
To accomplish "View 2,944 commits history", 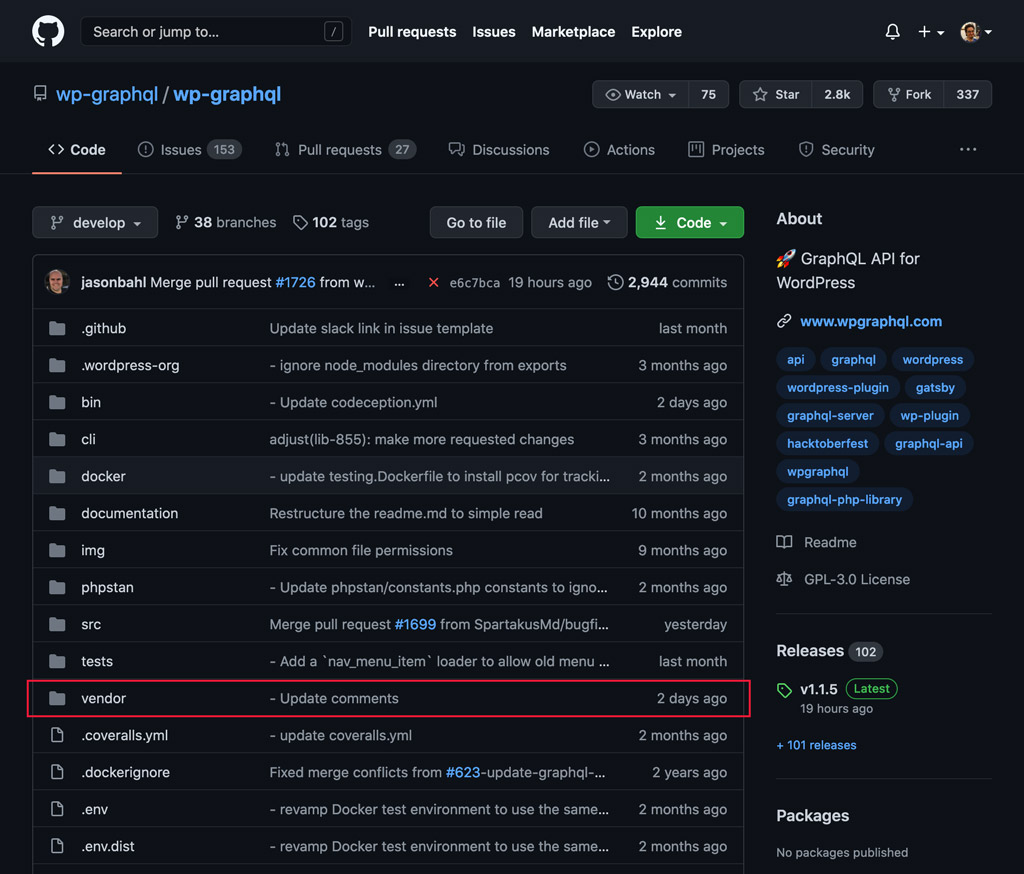I will tap(667, 282).
